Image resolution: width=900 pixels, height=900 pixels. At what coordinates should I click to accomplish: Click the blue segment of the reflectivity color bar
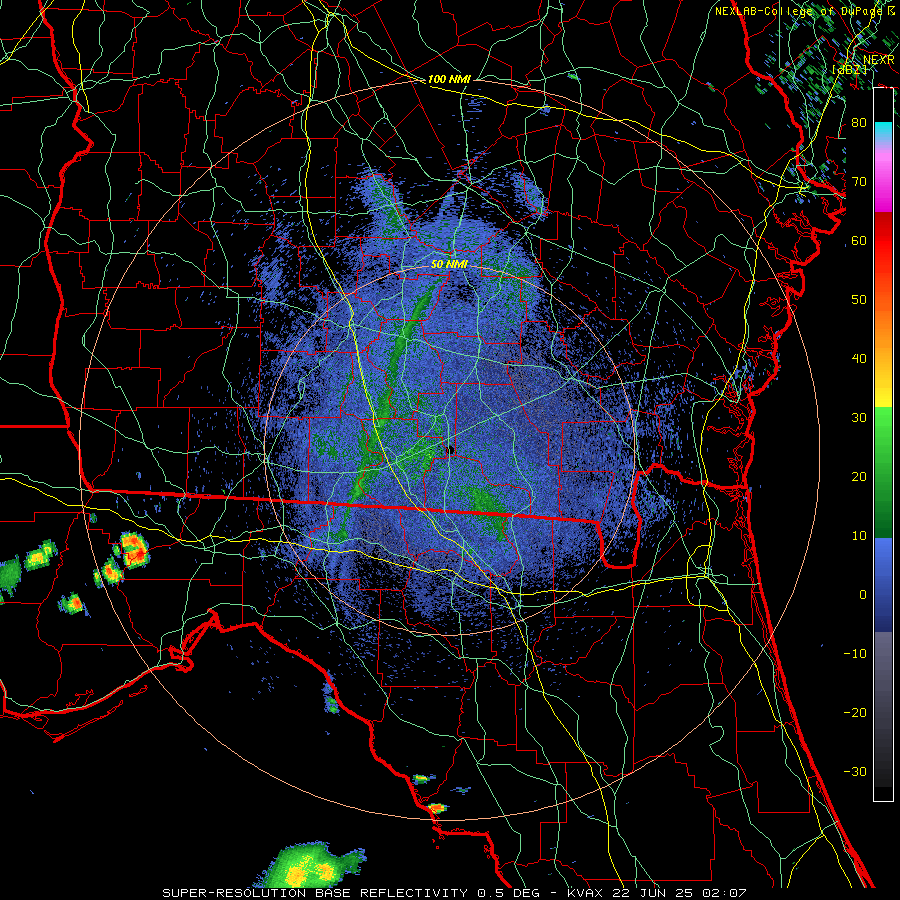[883, 585]
